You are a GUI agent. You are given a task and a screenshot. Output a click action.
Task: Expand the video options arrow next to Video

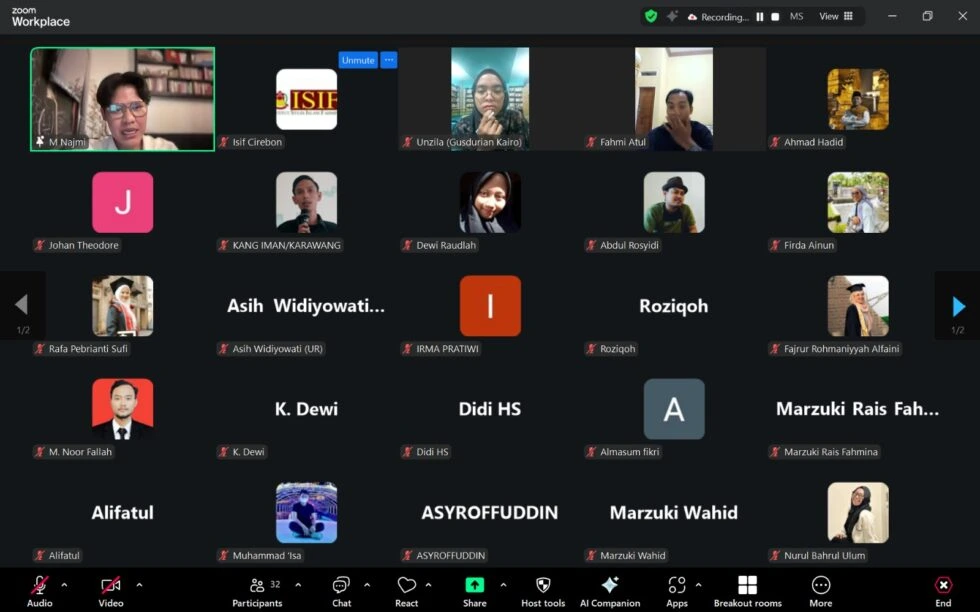click(139, 585)
